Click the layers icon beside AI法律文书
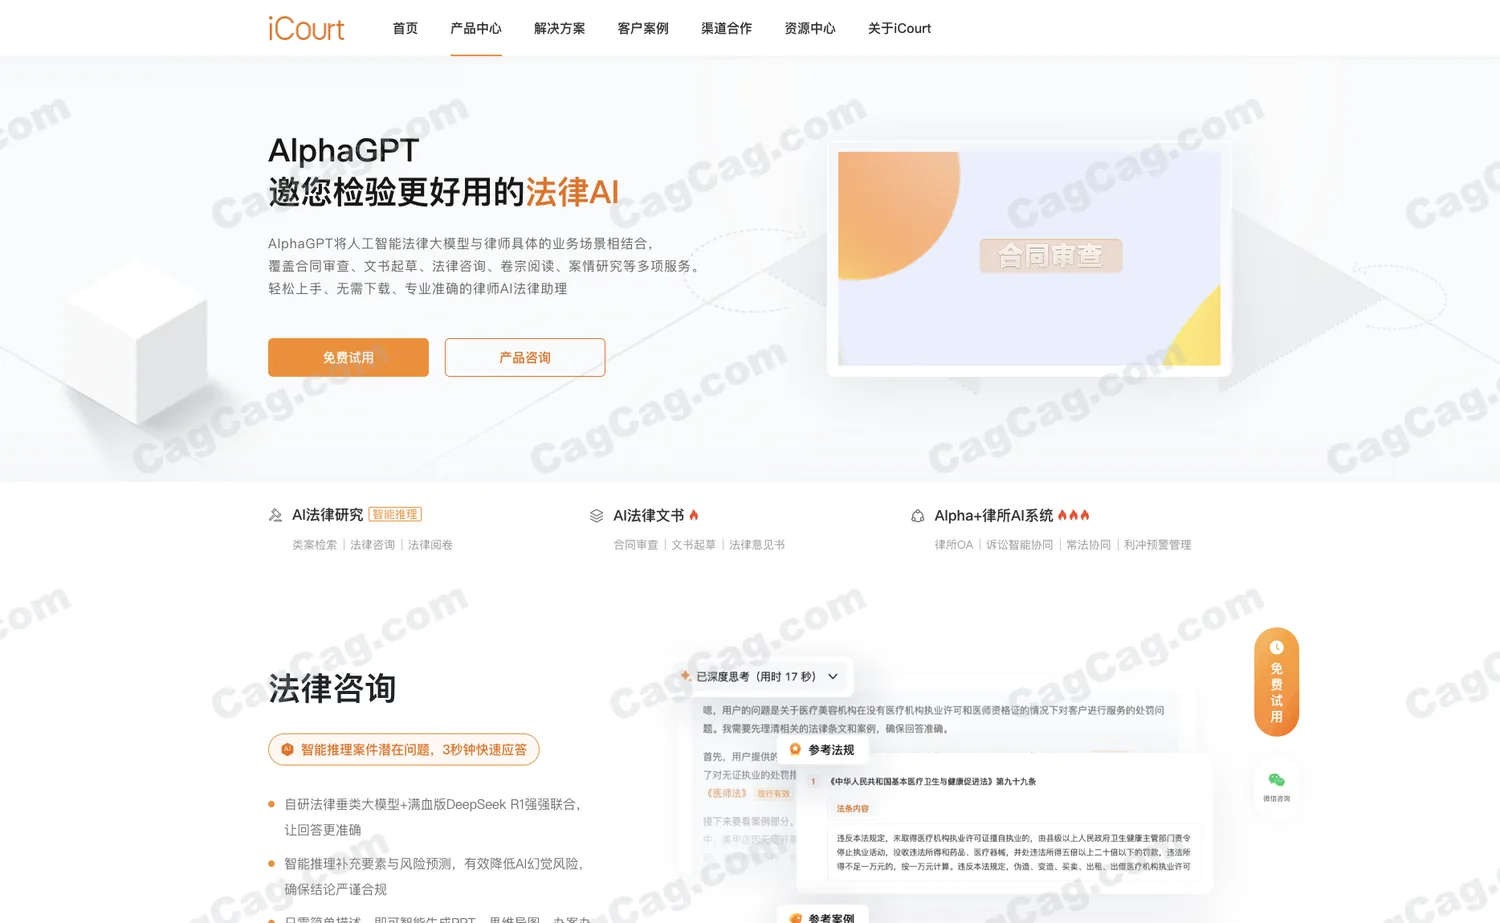This screenshot has width=1500, height=923. [596, 515]
